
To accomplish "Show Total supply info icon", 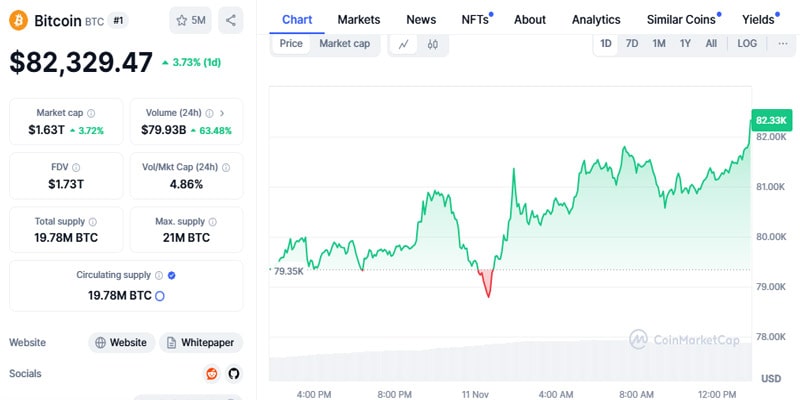I will [93, 222].
